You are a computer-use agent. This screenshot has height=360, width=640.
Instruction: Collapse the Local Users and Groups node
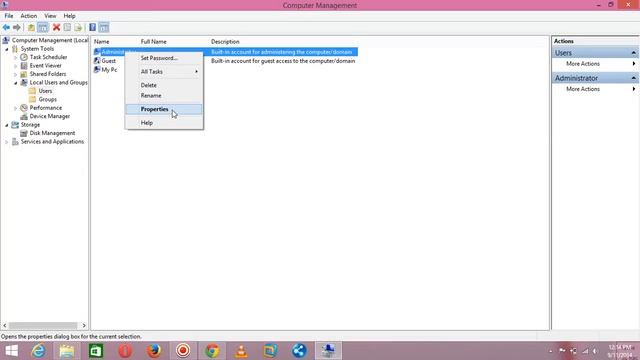tap(16, 83)
